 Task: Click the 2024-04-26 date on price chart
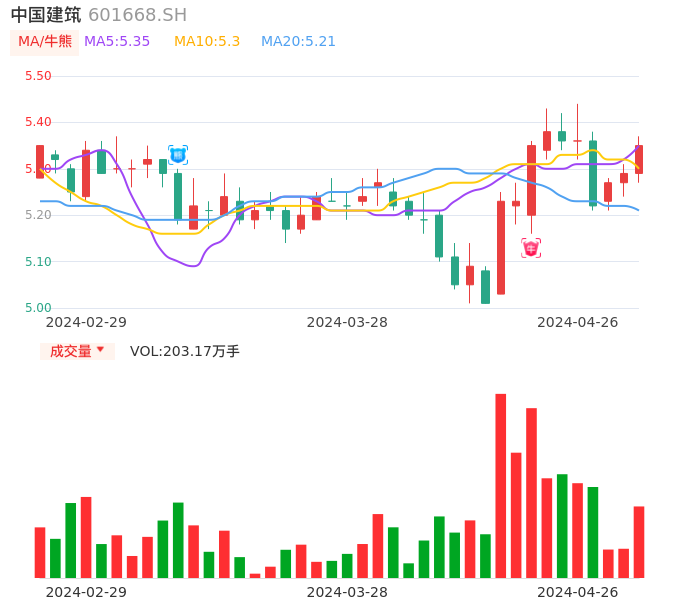577,322
